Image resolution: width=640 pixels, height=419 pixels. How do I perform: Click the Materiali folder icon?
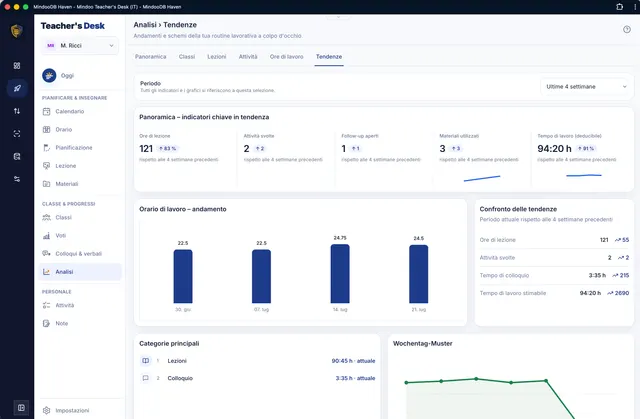click(47, 184)
